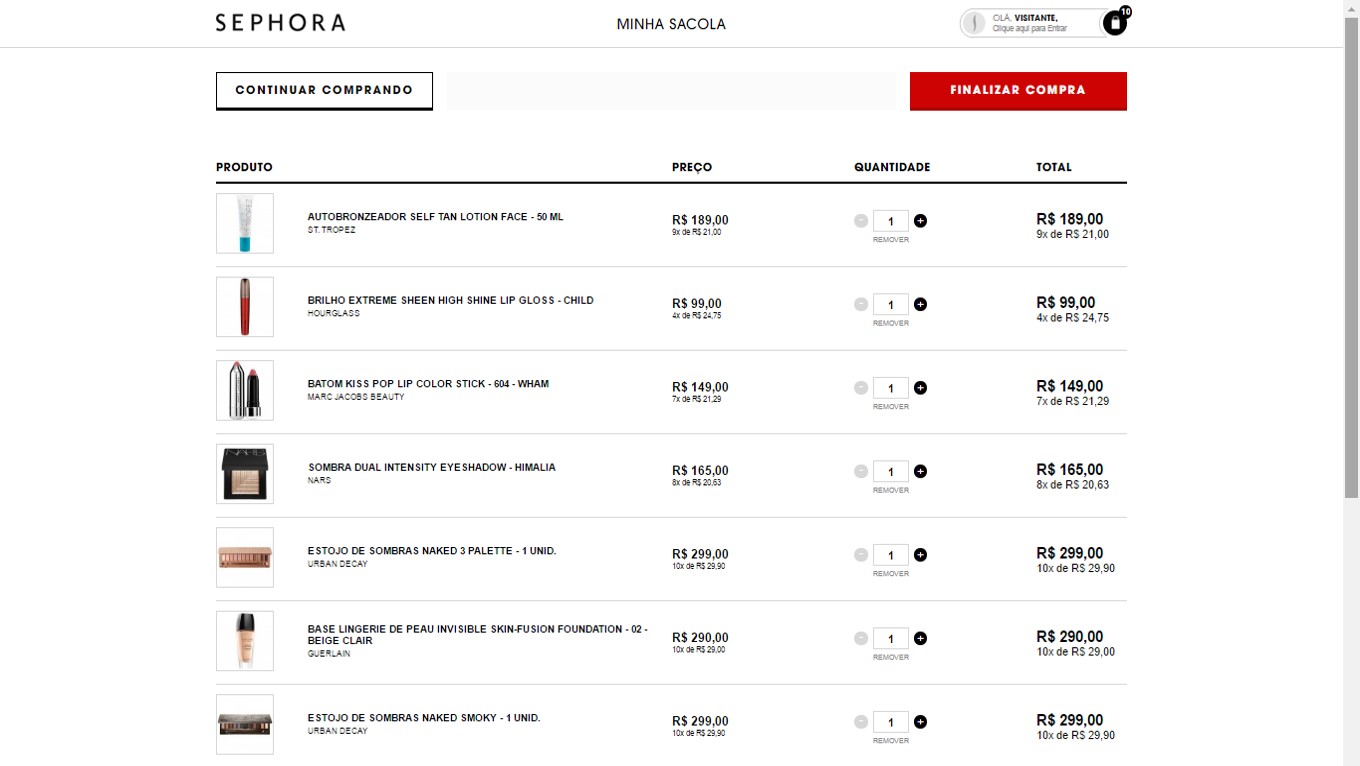Open 'Autobronzeador Self Tan Lotion Face - 50 ML' title
The height and width of the screenshot is (766, 1360).
point(435,217)
